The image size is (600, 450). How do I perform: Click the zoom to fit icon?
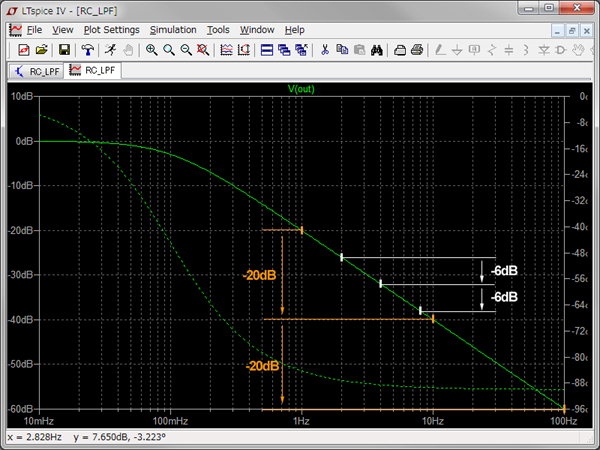(203, 50)
